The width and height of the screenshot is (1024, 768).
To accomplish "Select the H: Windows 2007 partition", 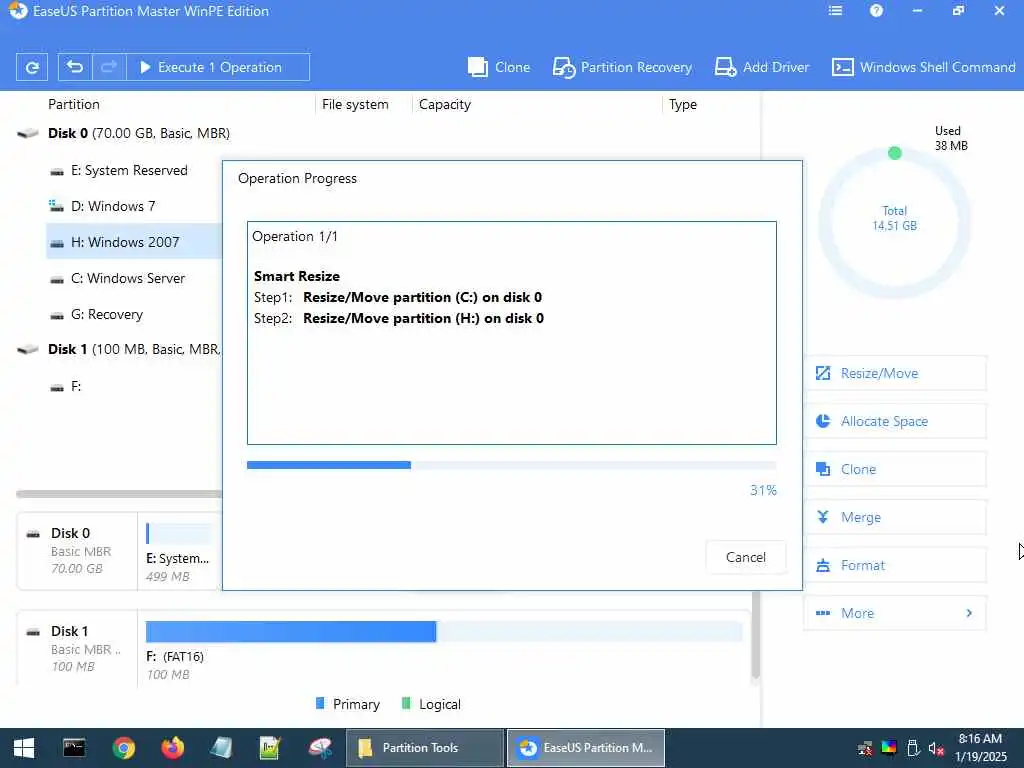I will [134, 242].
